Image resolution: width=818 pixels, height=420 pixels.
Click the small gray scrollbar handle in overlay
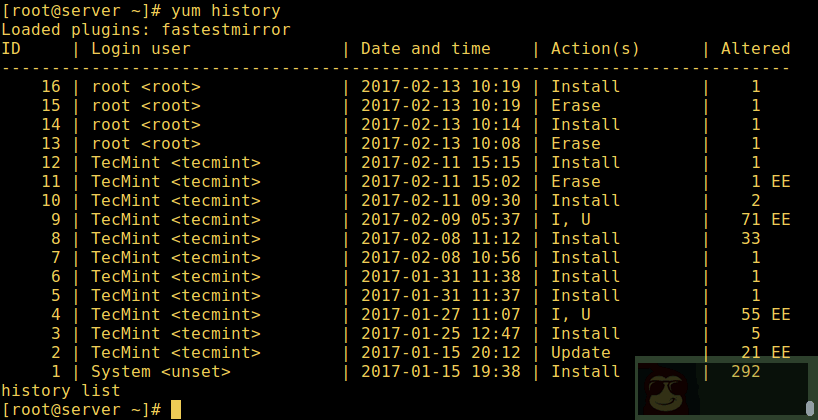(809, 408)
